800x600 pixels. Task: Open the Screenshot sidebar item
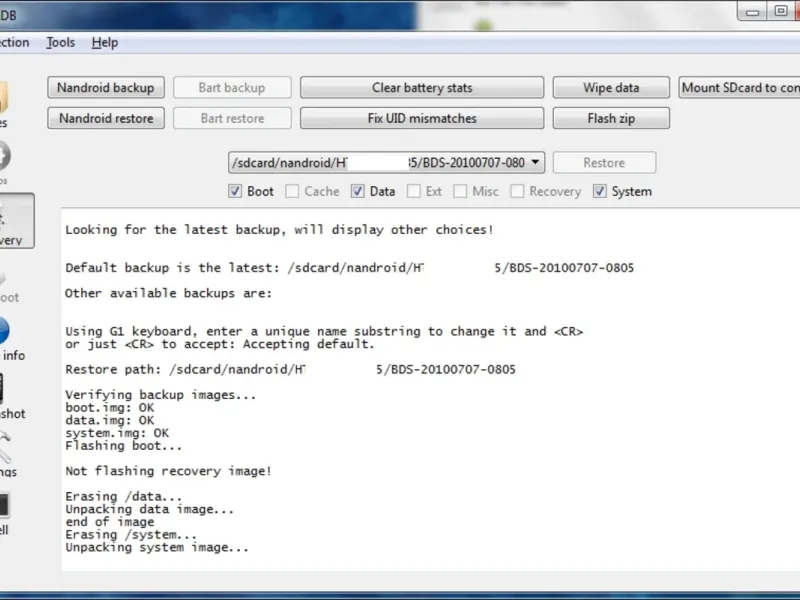pos(11,396)
